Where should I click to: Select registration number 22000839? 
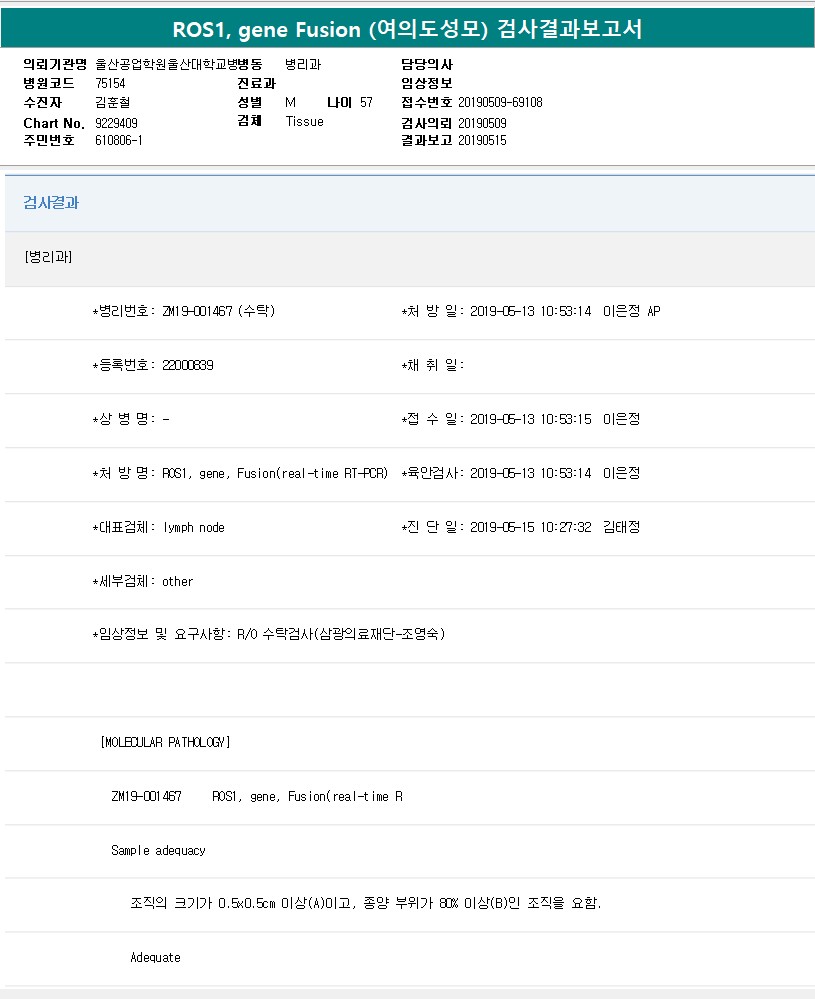coord(188,365)
